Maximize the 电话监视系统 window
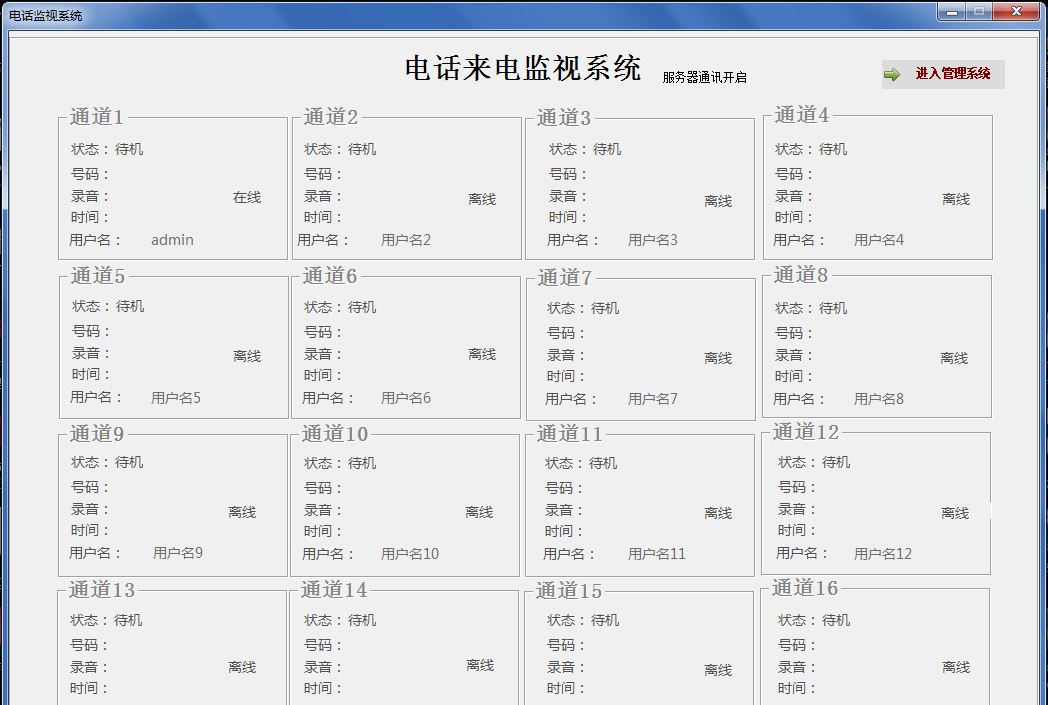Screen dimensions: 1048x705 click(979, 12)
